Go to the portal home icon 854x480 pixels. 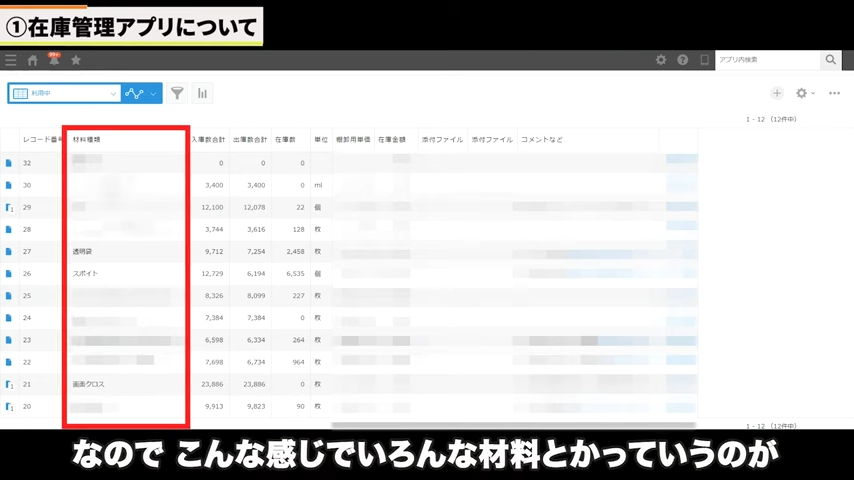pyautogui.click(x=33, y=60)
